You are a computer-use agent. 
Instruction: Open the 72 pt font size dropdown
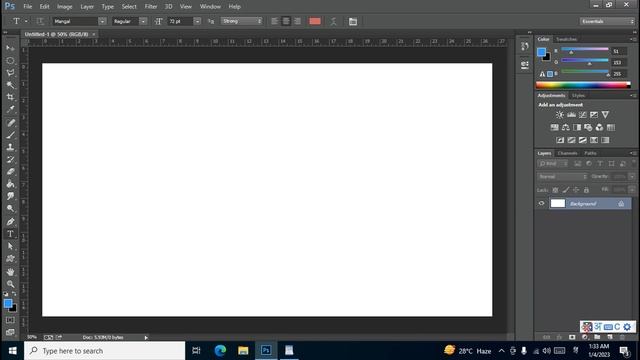tap(197, 21)
